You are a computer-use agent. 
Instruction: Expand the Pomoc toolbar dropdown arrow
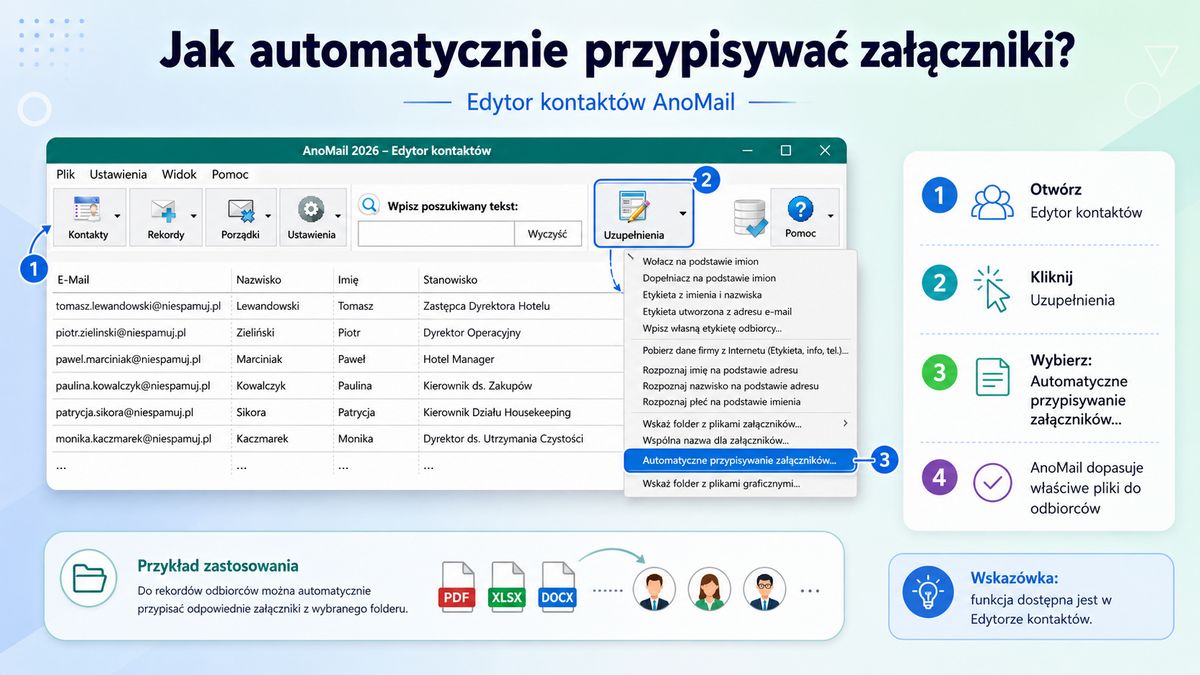click(x=830, y=215)
